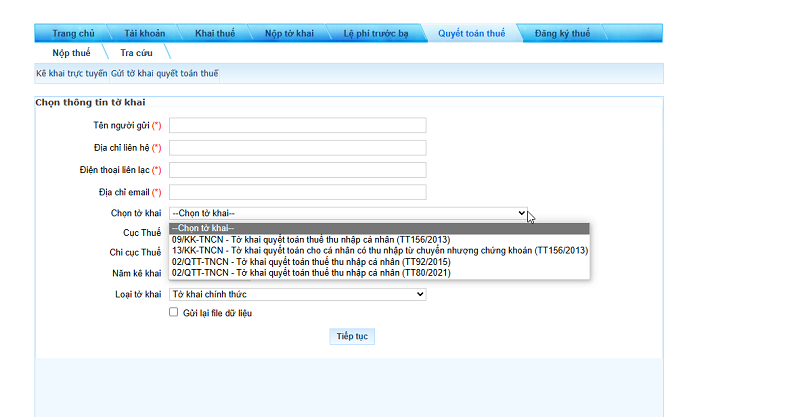Go to the Nộp tờ khai tab
800x417 pixels.
(x=289, y=33)
